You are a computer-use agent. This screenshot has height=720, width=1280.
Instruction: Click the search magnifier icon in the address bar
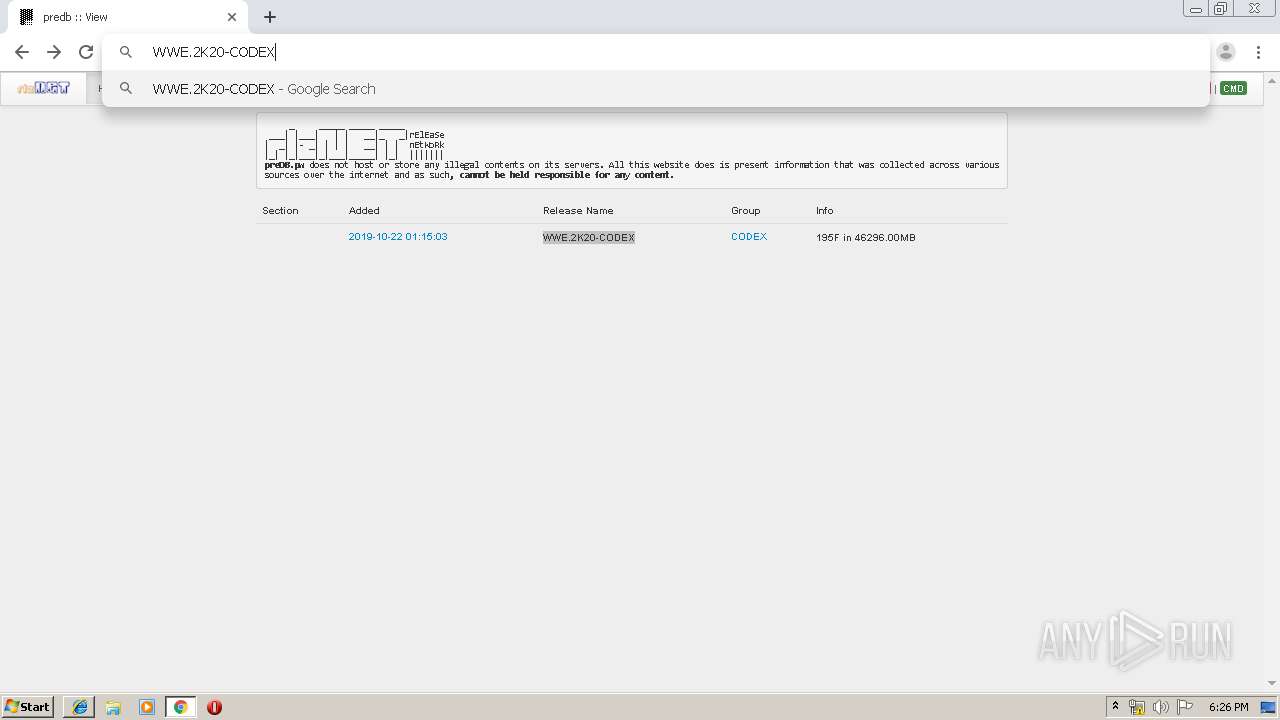coord(126,52)
